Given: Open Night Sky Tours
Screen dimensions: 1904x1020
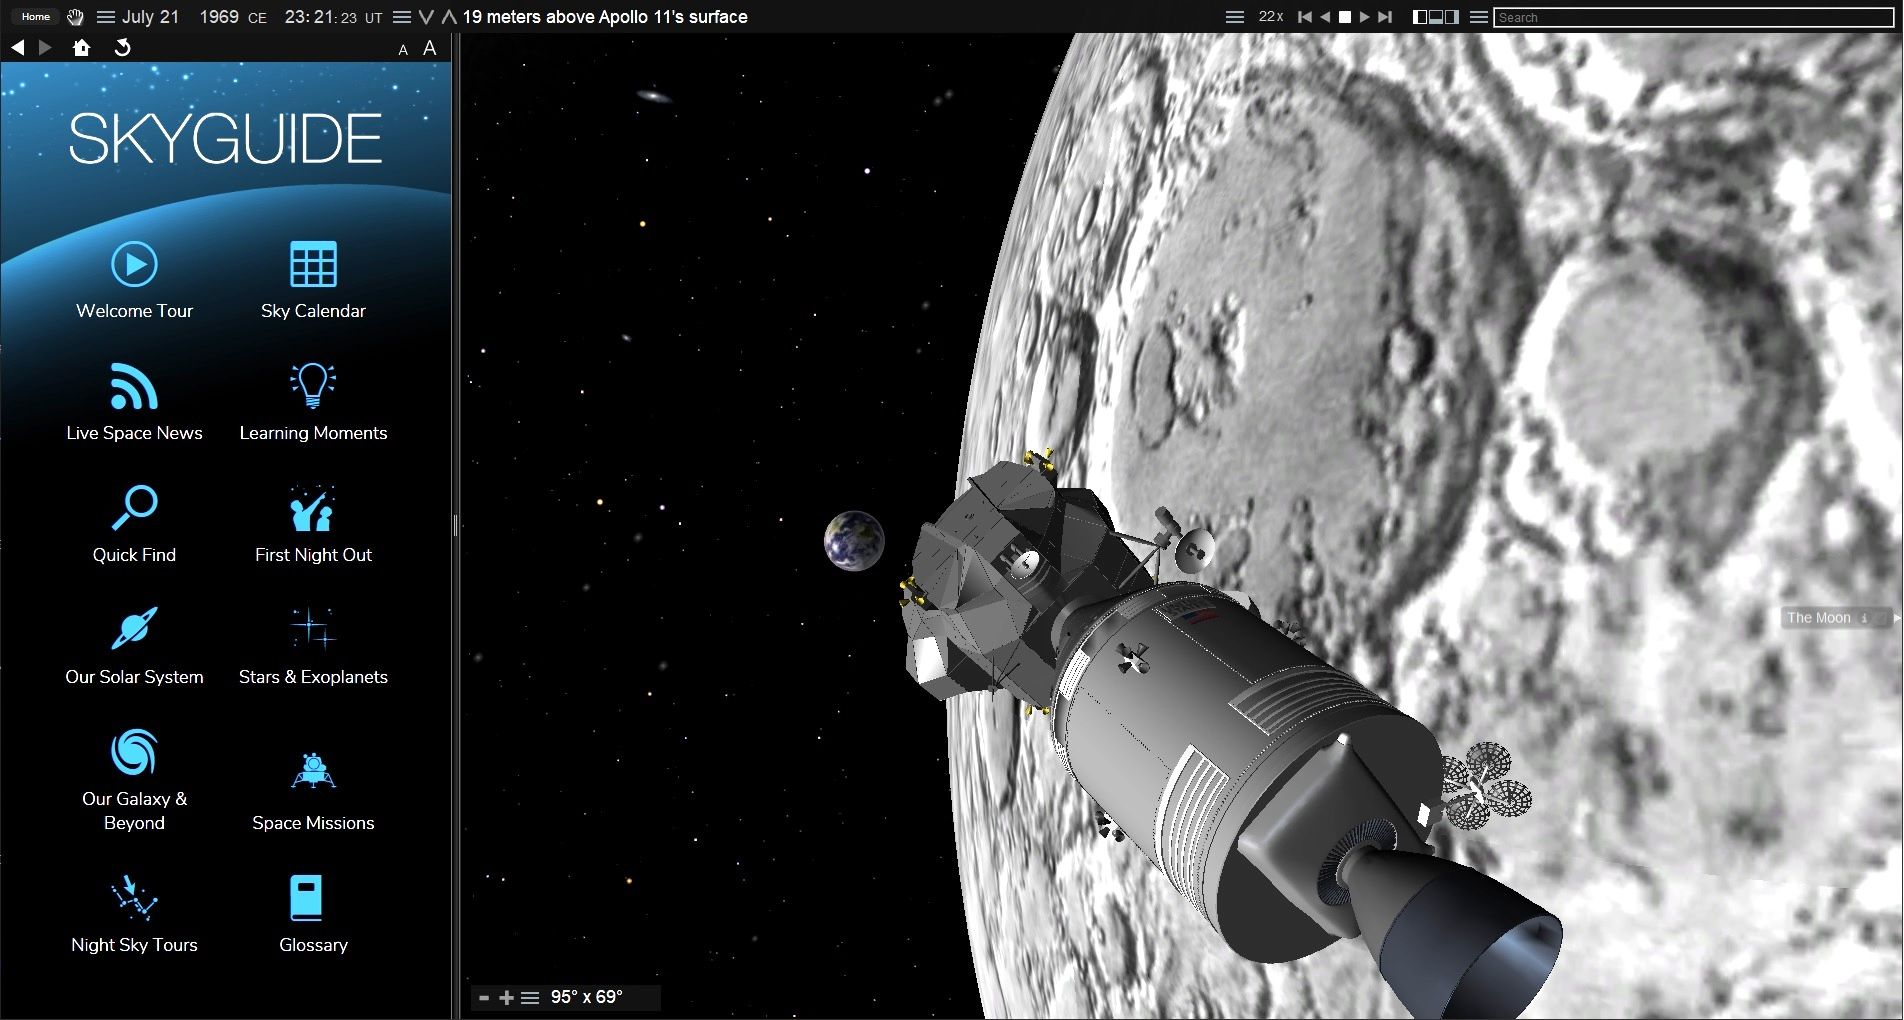Looking at the screenshot, I should (x=134, y=912).
